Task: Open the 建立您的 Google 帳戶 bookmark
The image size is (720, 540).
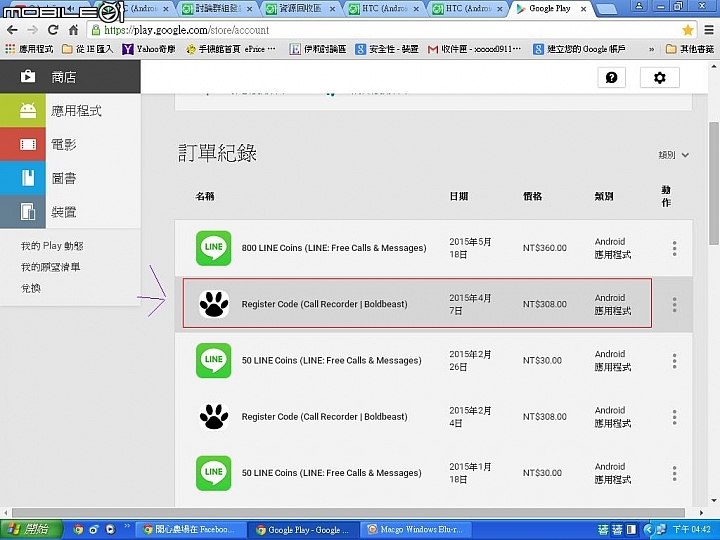Action: pos(579,49)
